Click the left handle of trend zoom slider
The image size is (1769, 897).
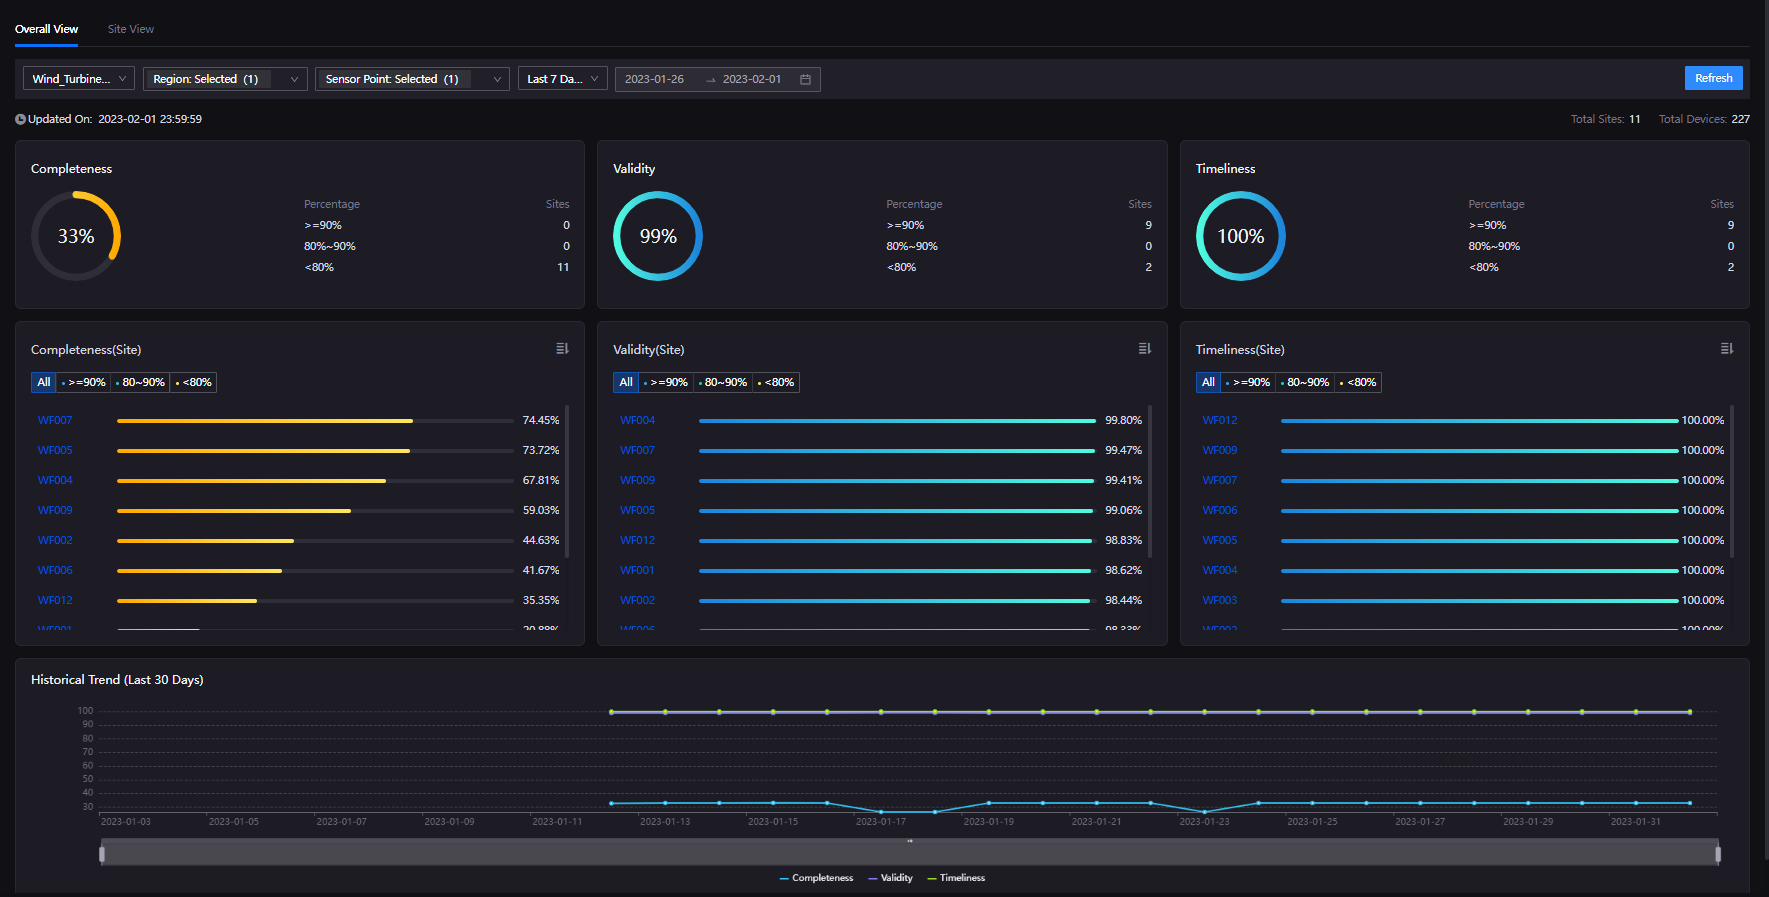tap(102, 854)
